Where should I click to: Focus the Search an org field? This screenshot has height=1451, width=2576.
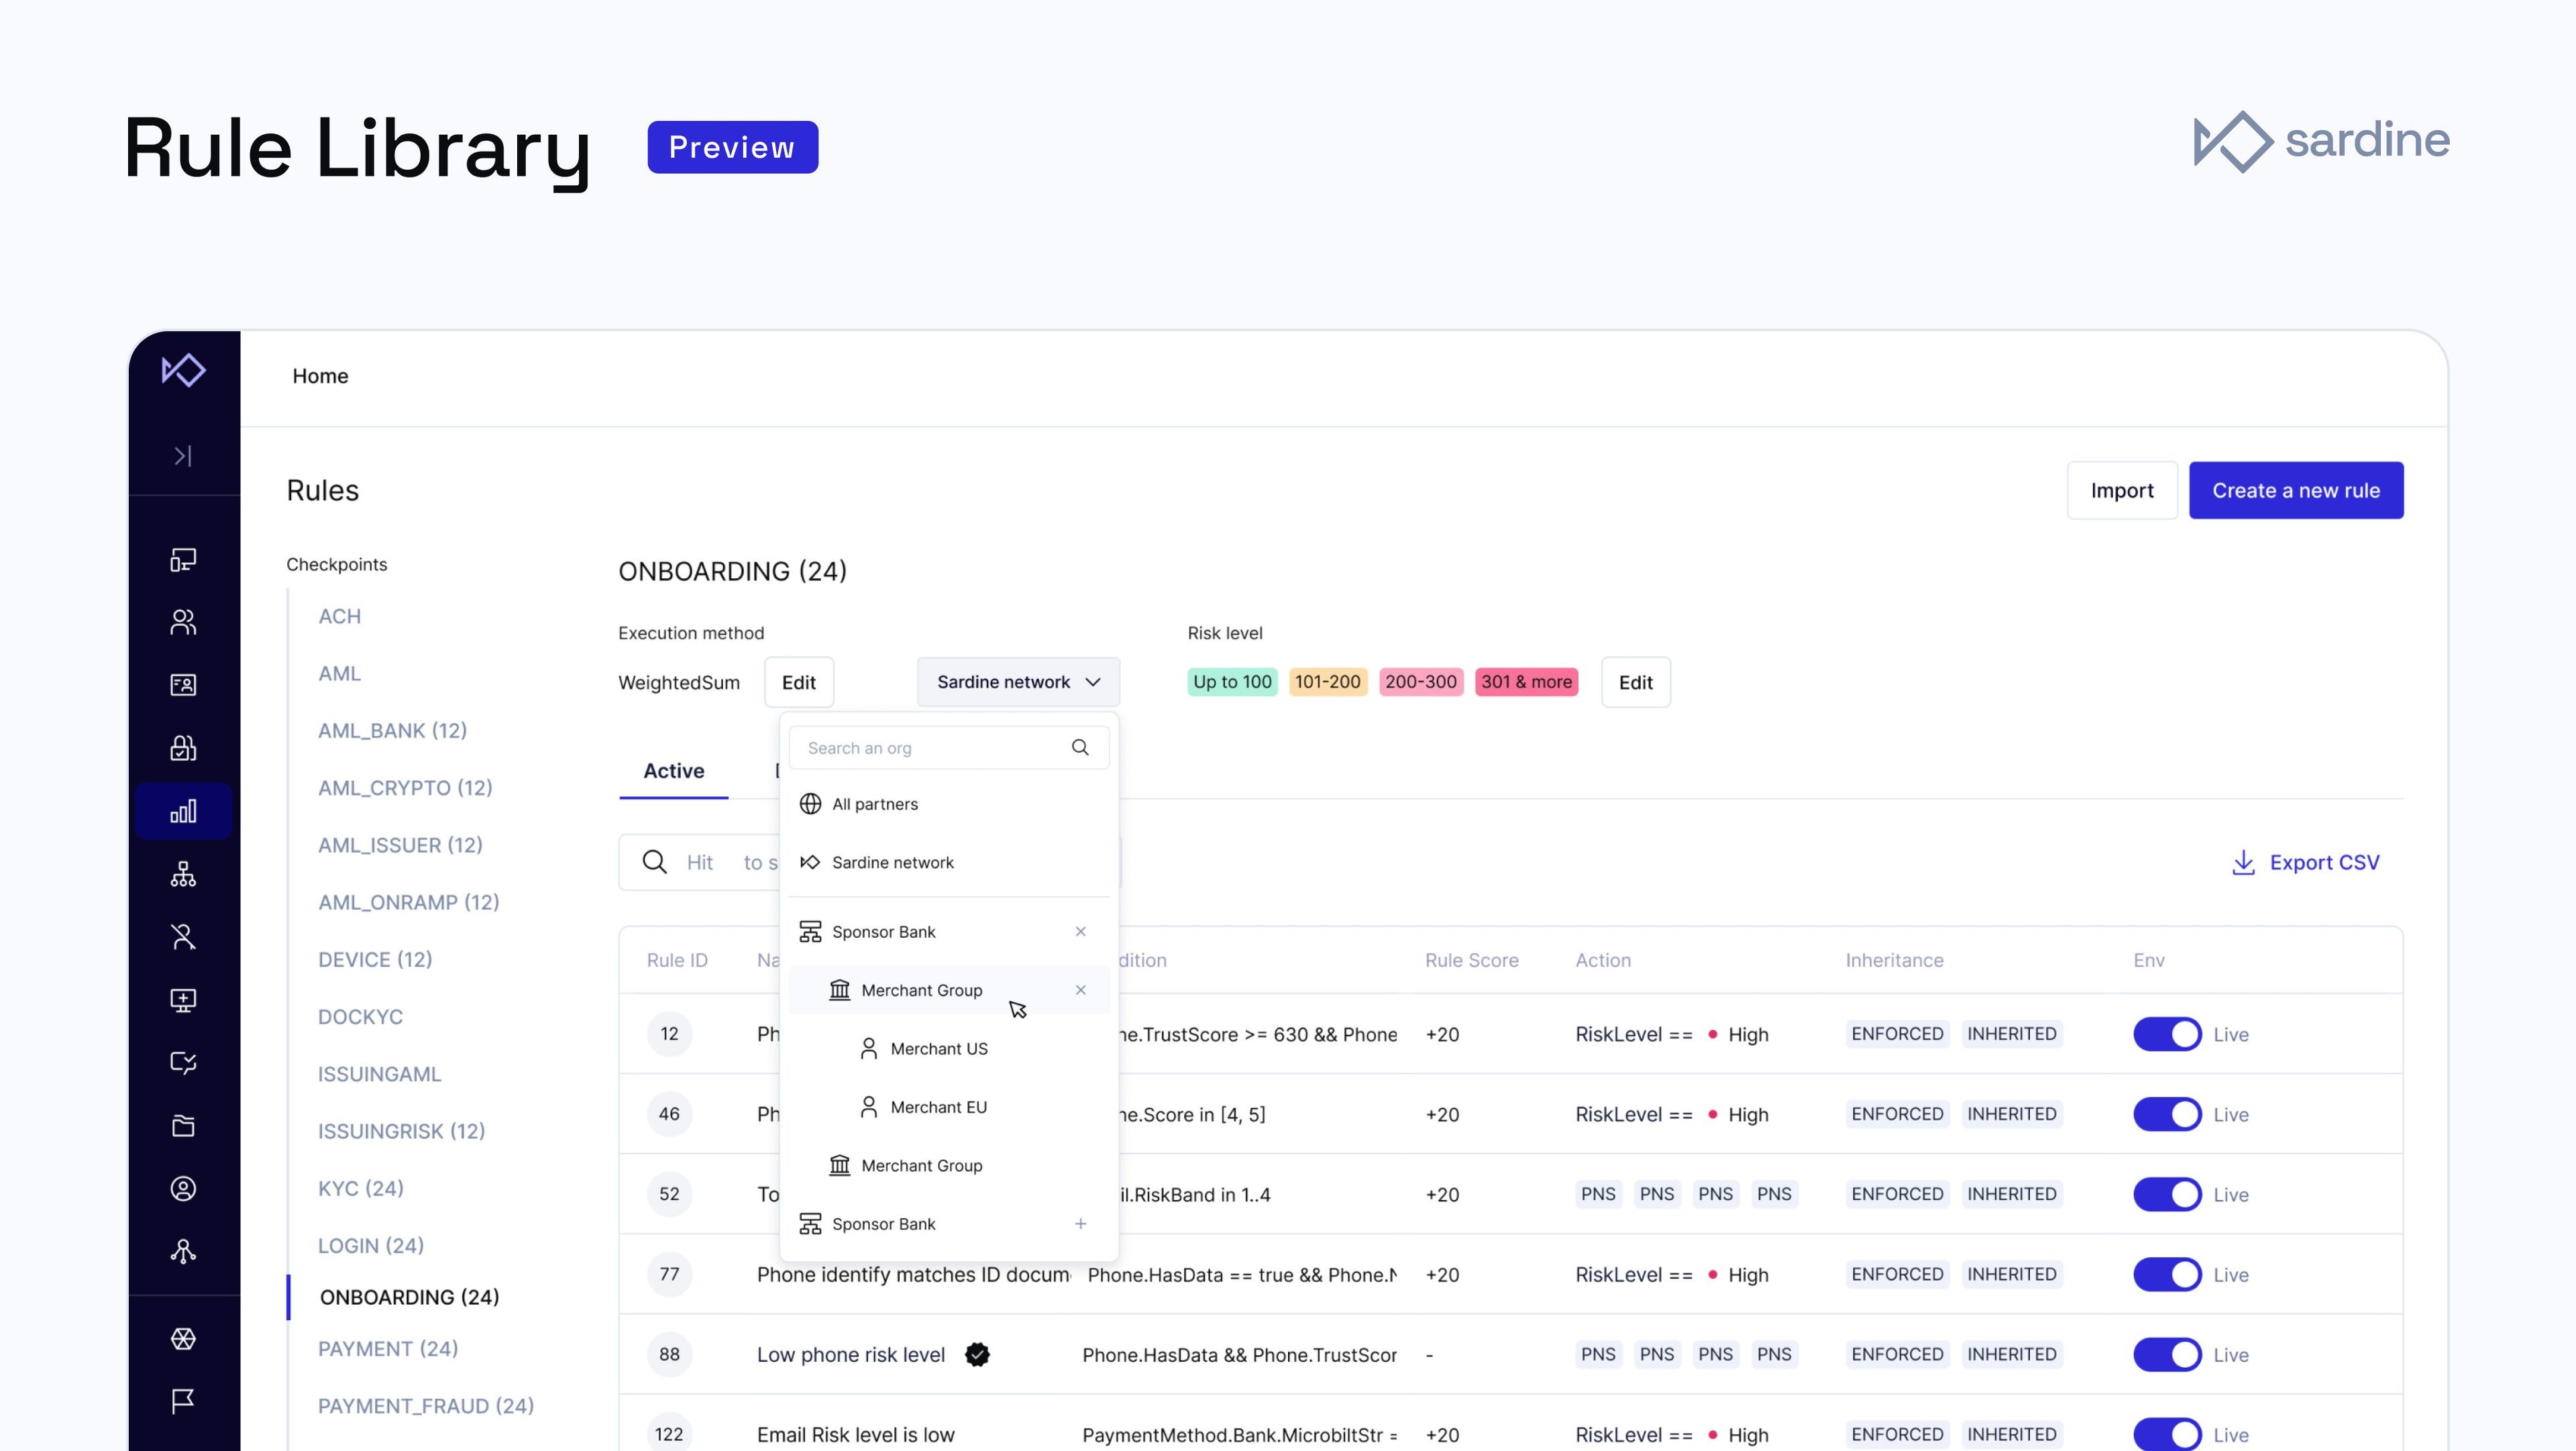(949, 748)
